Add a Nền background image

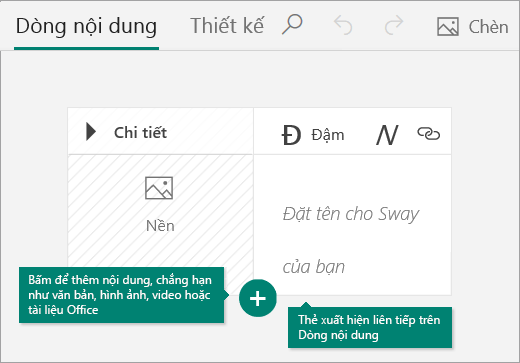pos(160,204)
